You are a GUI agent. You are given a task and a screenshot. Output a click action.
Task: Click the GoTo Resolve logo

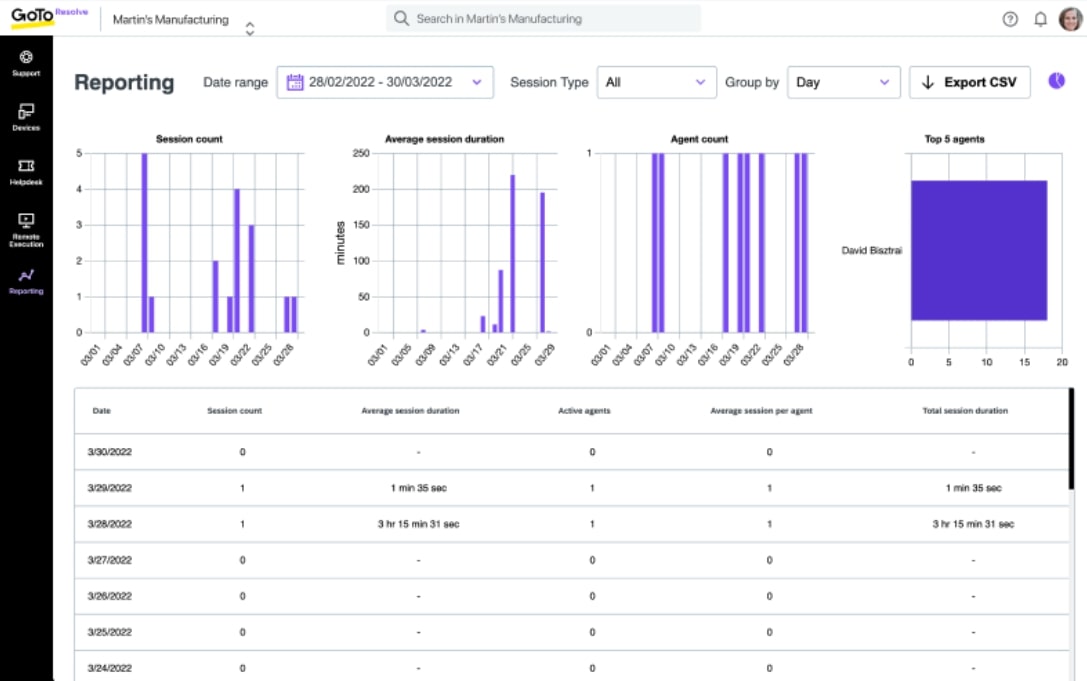[x=48, y=18]
